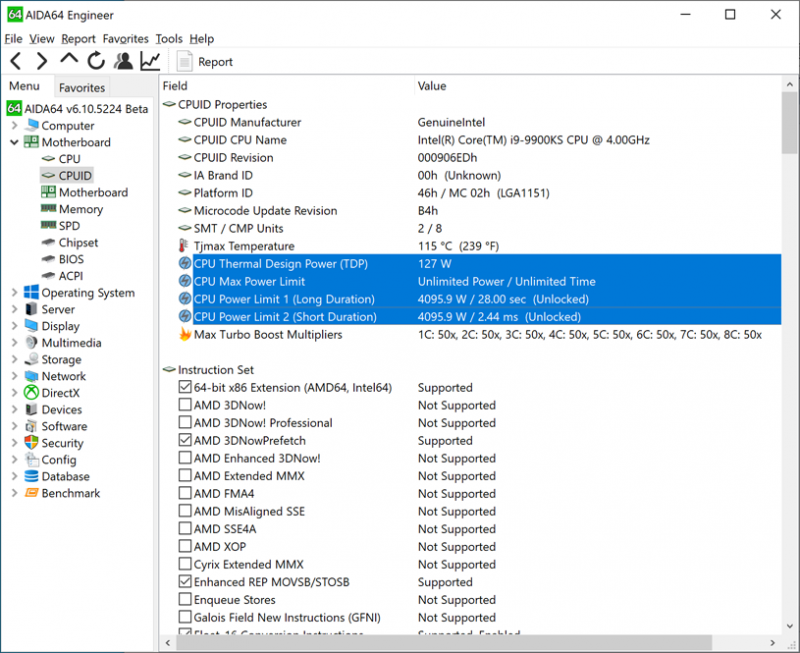Click the Config icon in the tree
Viewport: 800px width, 653px height.
(x=32, y=460)
